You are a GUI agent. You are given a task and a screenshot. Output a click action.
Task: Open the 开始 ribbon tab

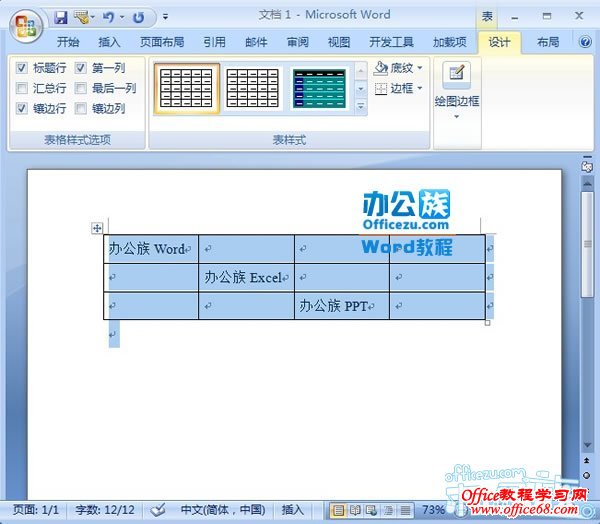[68, 42]
